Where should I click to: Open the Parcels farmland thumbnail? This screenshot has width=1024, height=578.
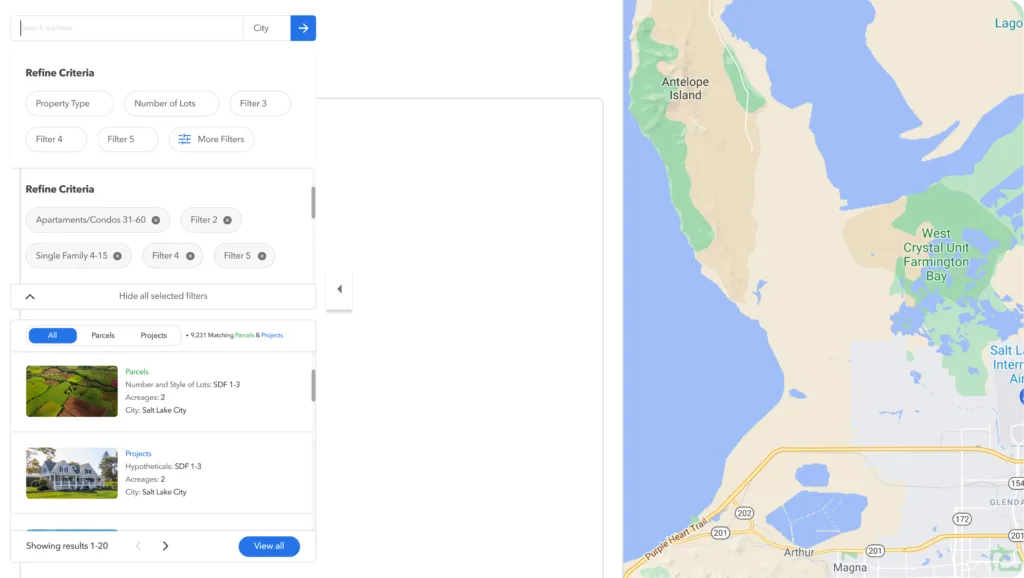(x=72, y=391)
